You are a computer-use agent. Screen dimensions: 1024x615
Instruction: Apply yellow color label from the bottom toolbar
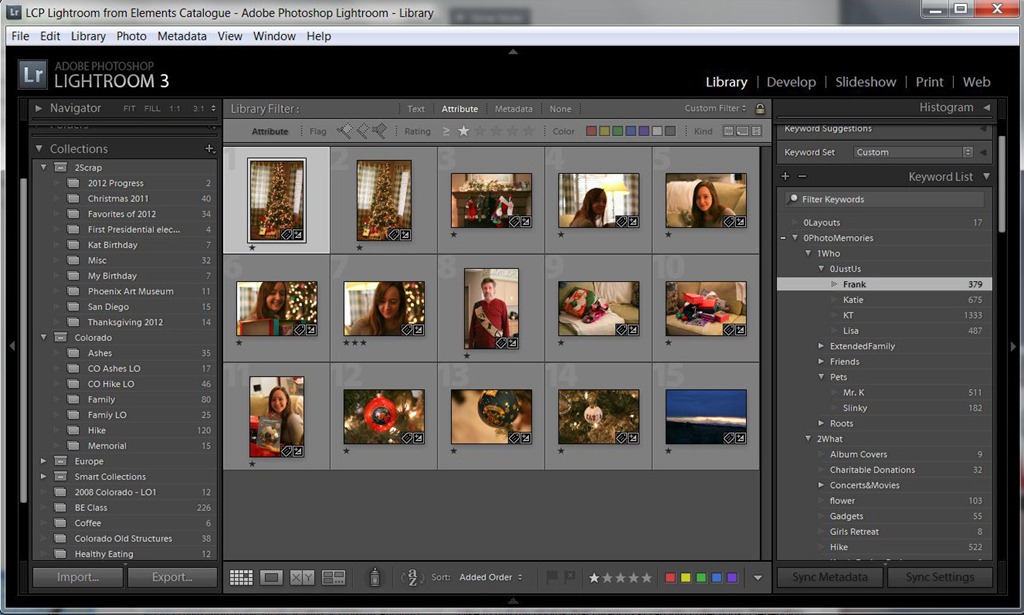[x=686, y=578]
